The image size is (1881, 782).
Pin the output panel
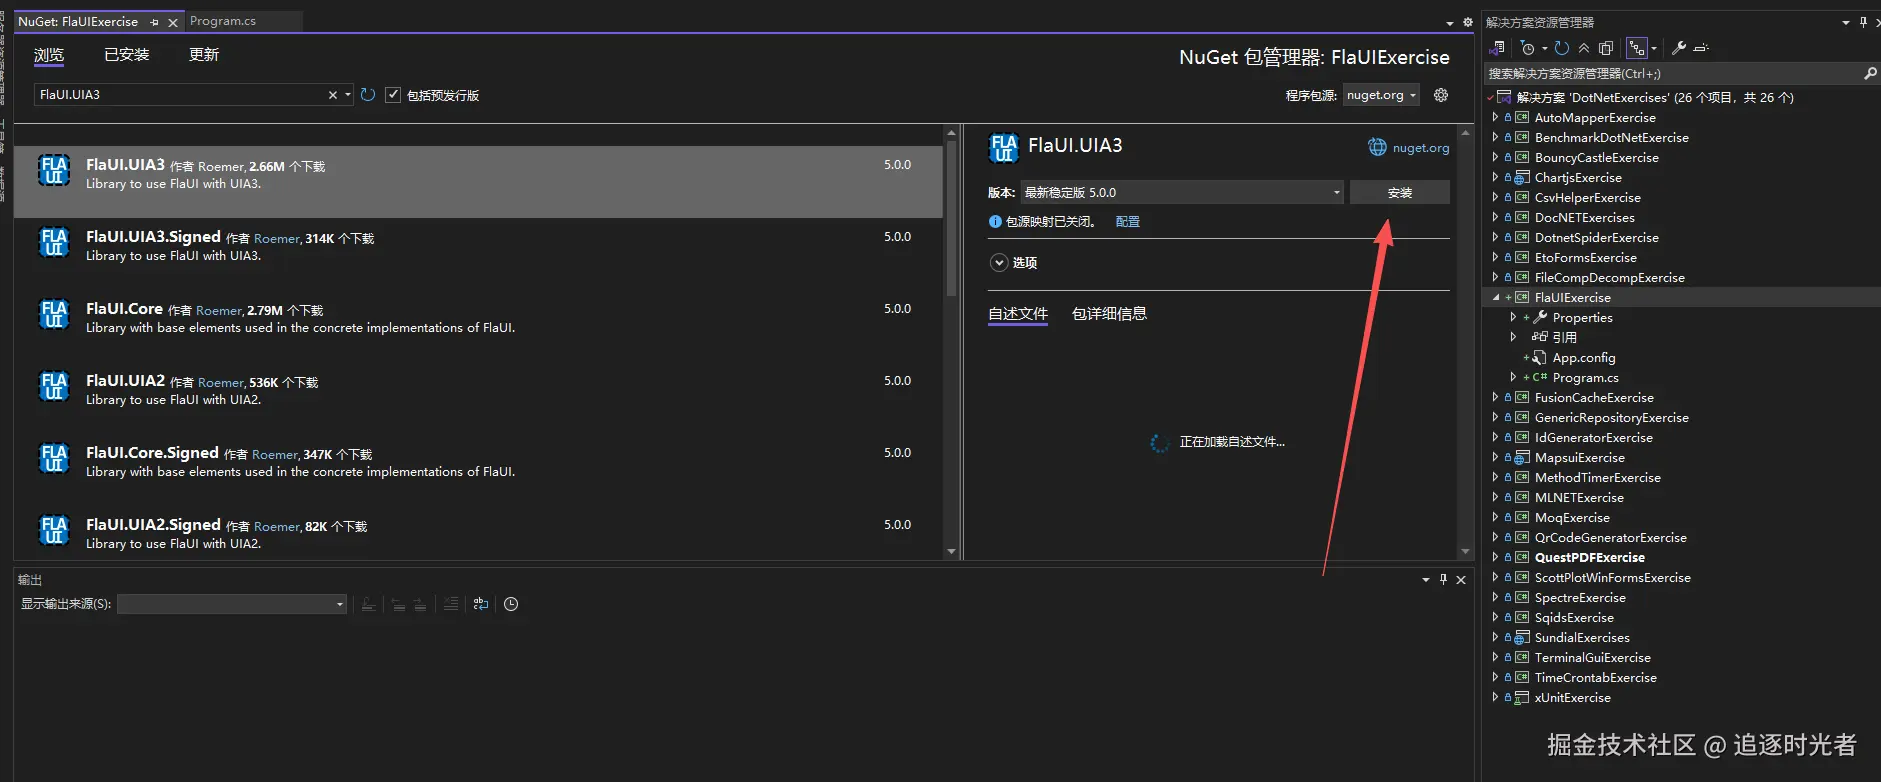point(1443,579)
